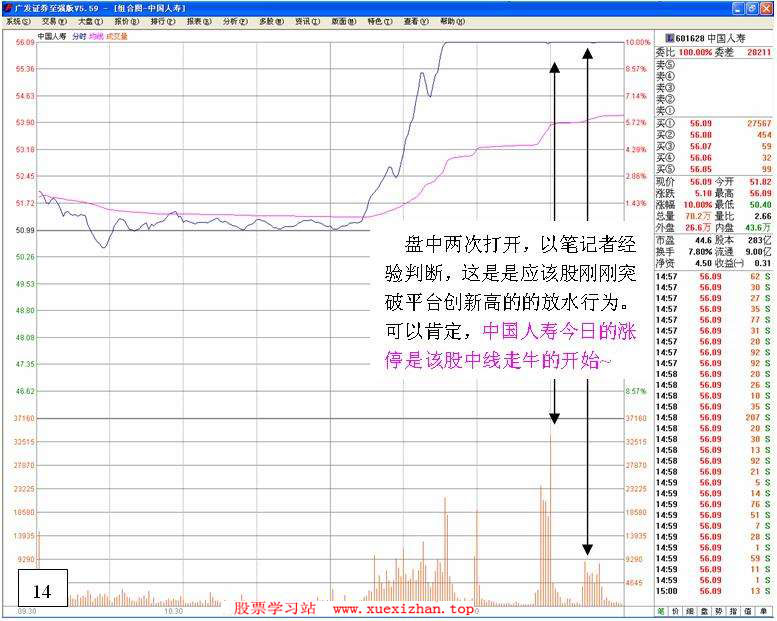Click the 14:58 tick with volume 207
Viewport: 777px width, 621px height.
click(714, 417)
